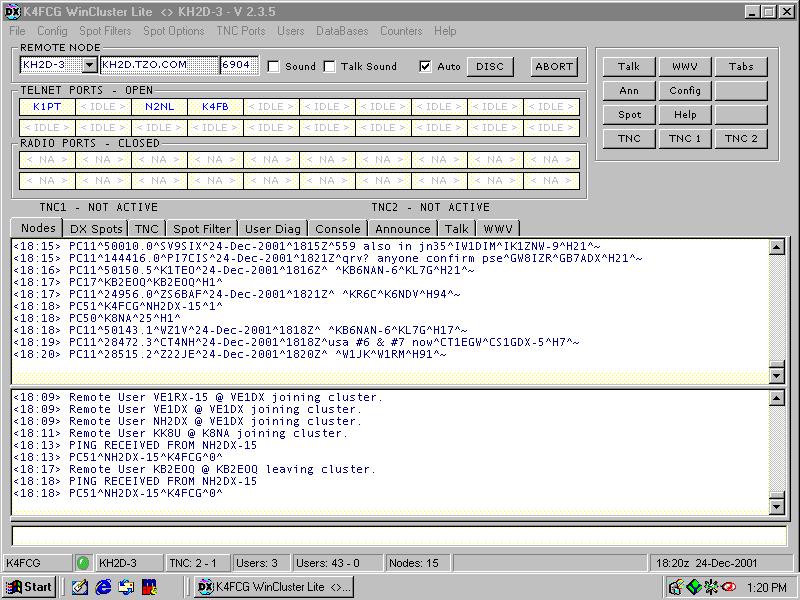Open the User Diag tab
The image size is (800, 600).
tap(272, 229)
